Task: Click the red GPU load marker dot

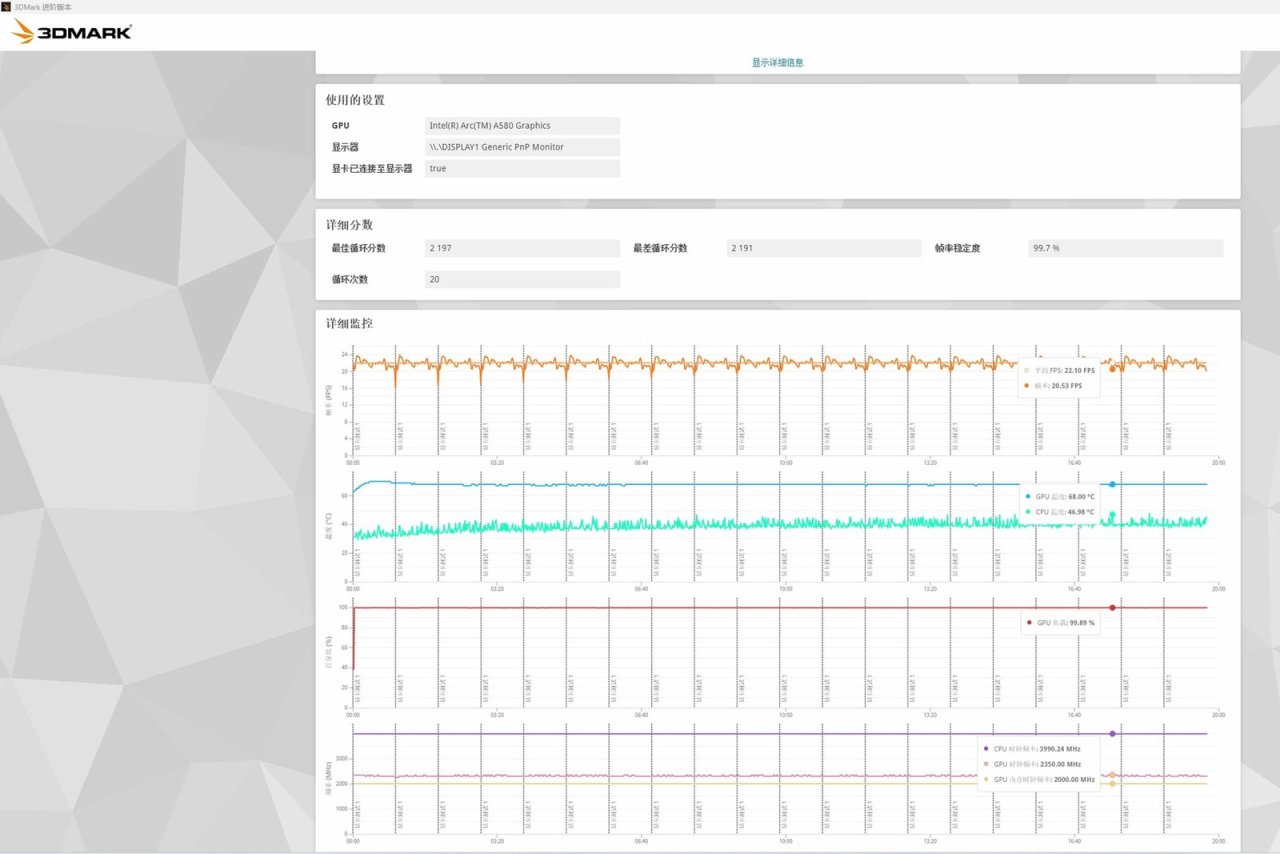Action: click(1112, 608)
